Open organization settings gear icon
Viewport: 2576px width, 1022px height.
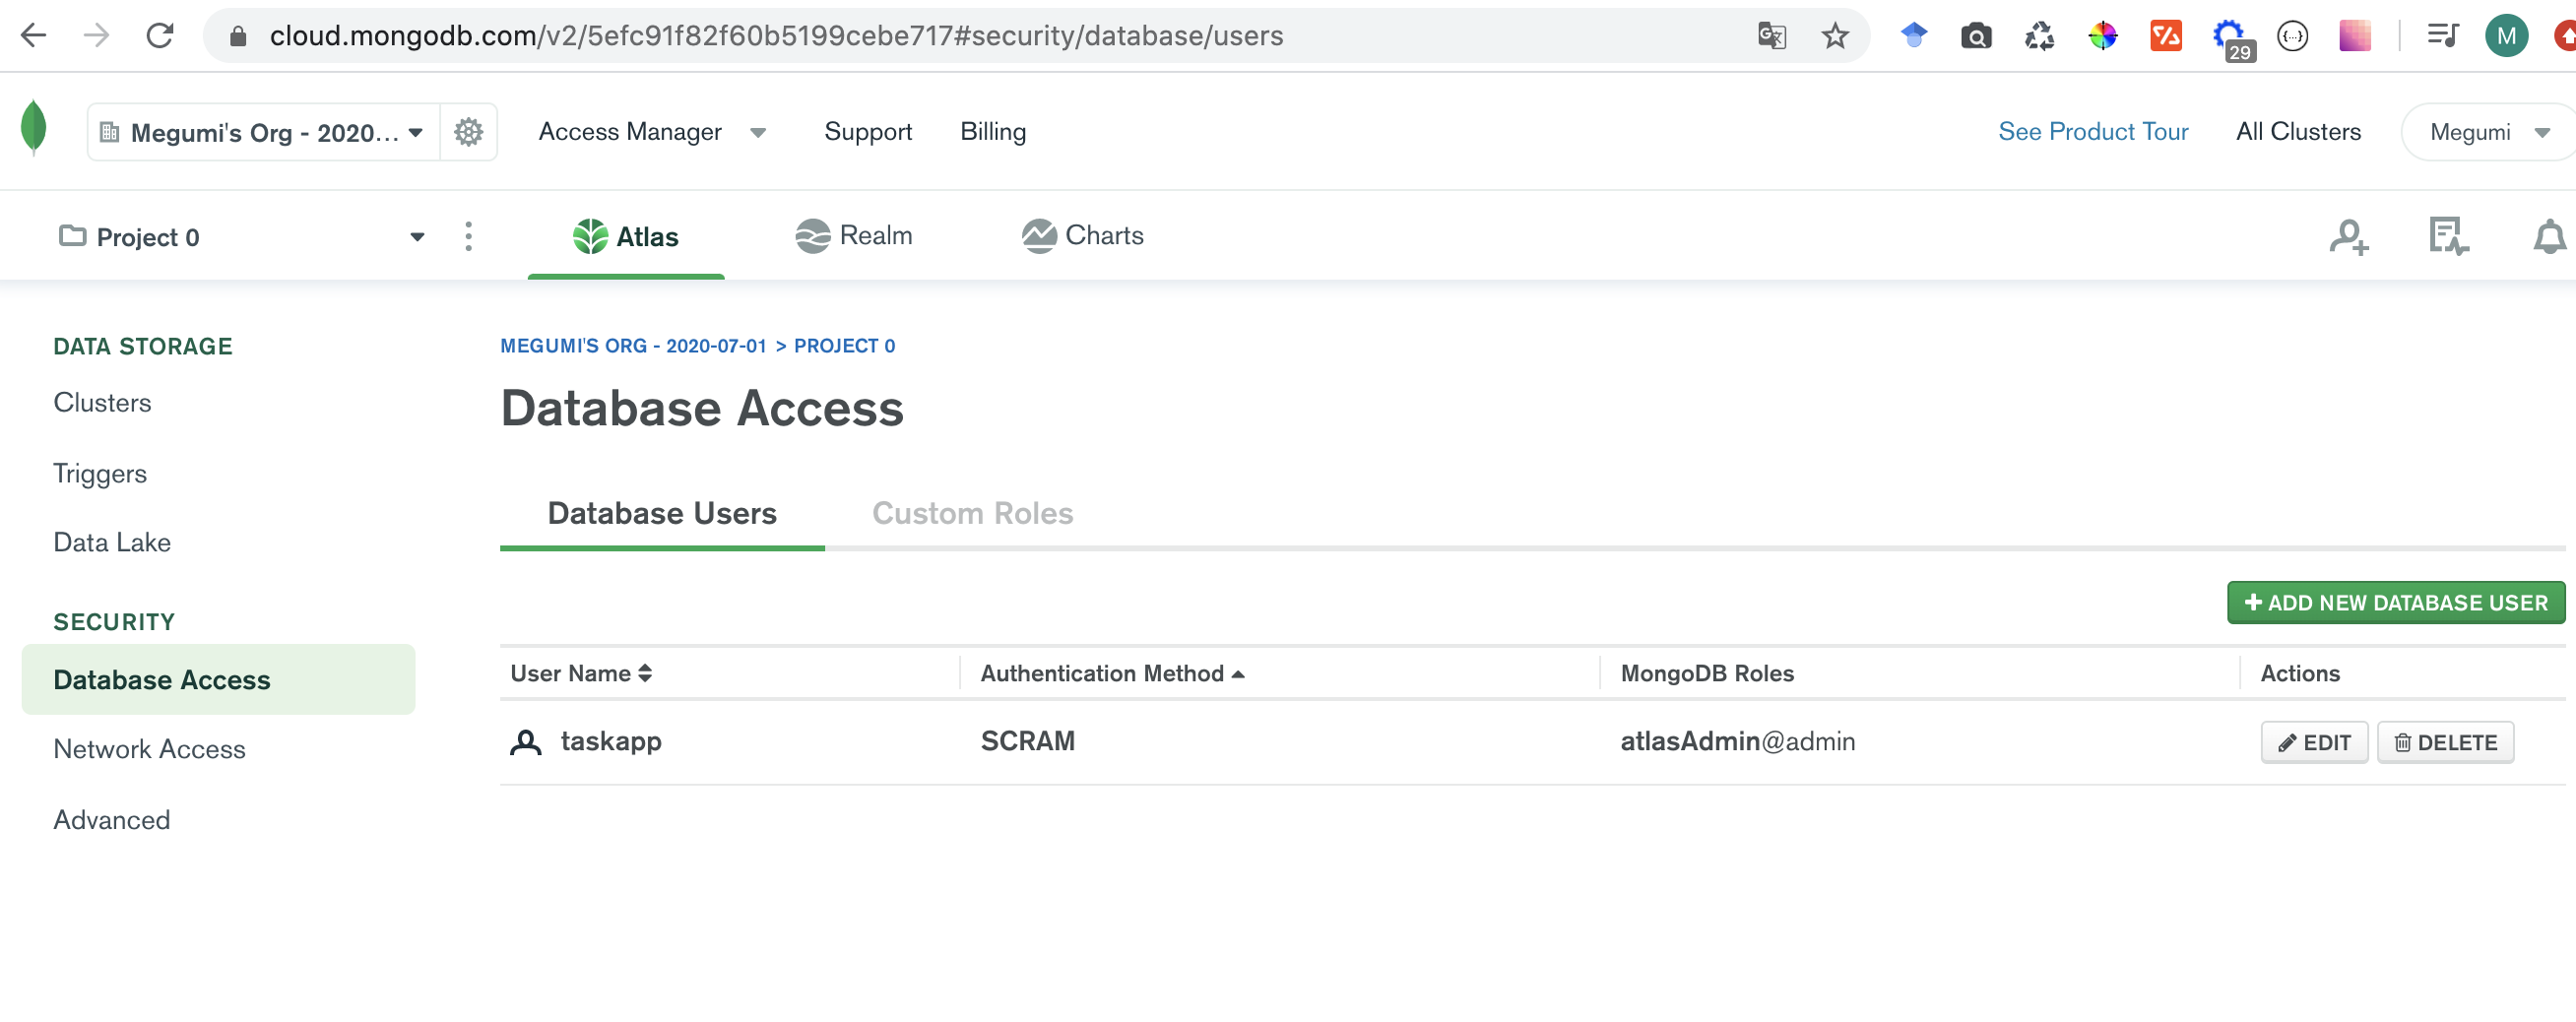click(468, 132)
